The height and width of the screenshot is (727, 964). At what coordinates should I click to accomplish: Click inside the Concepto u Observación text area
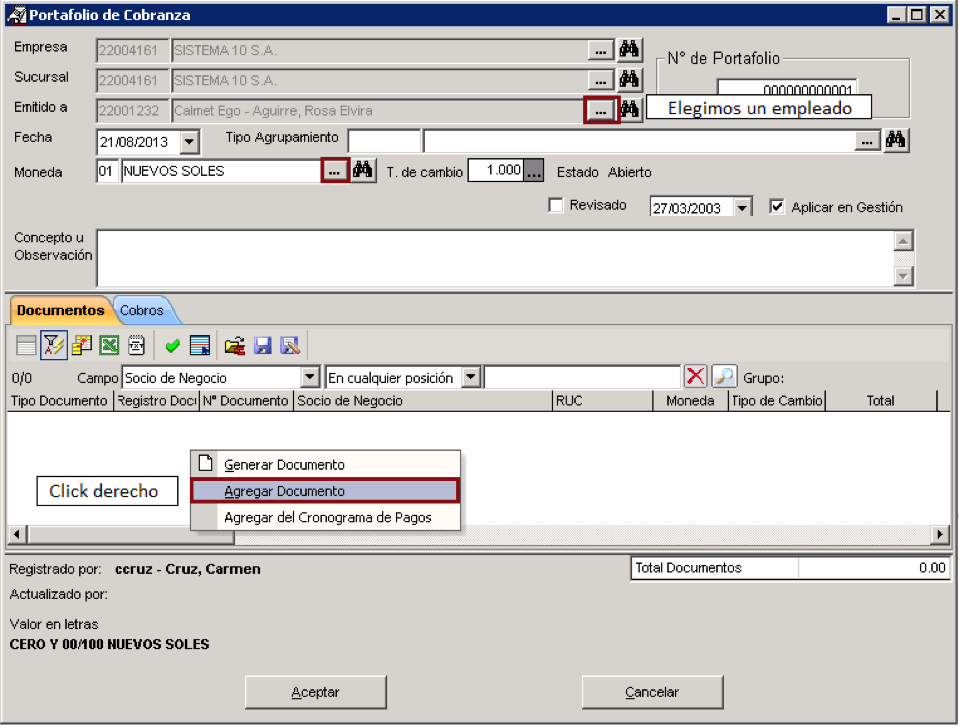pos(495,258)
